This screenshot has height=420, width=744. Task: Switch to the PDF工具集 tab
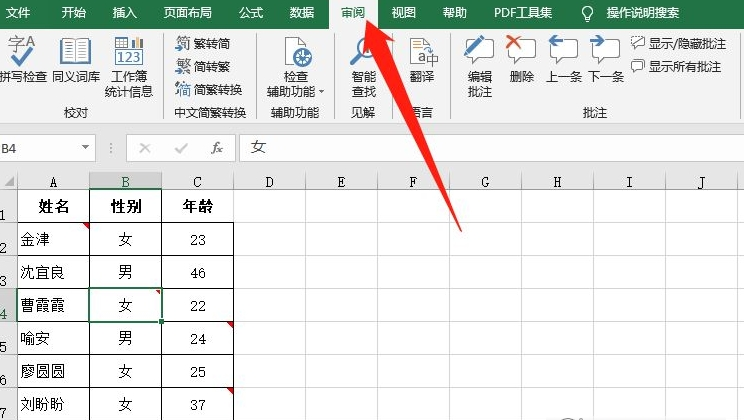(x=522, y=13)
